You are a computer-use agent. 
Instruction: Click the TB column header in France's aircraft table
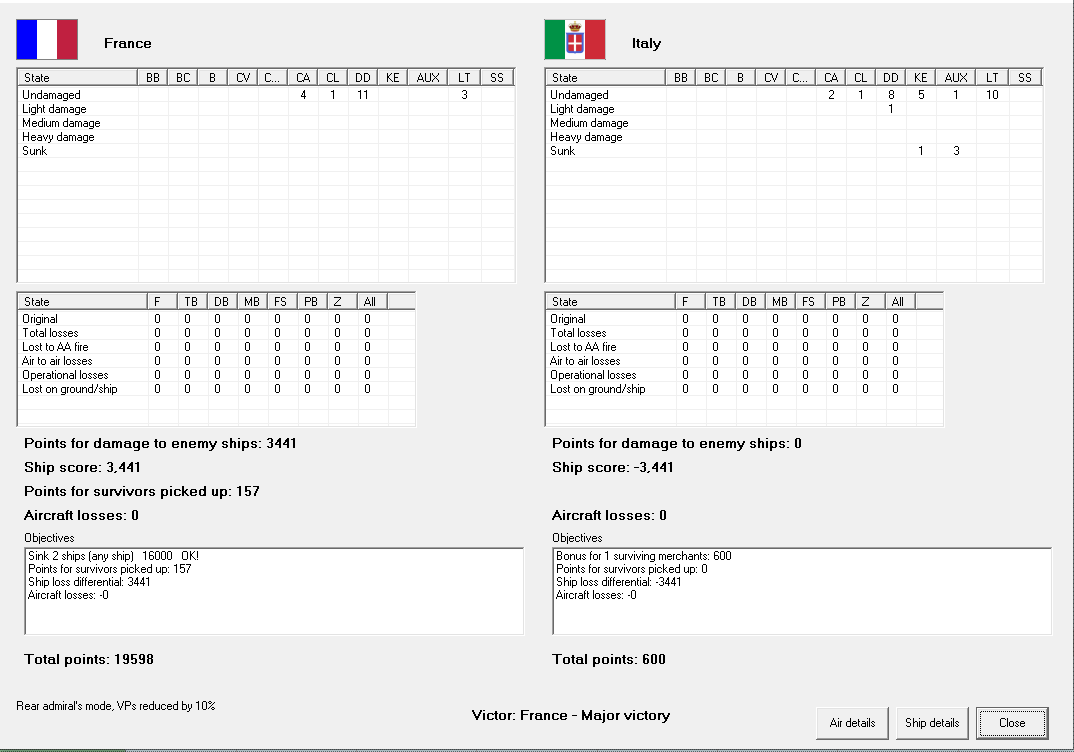(187, 301)
